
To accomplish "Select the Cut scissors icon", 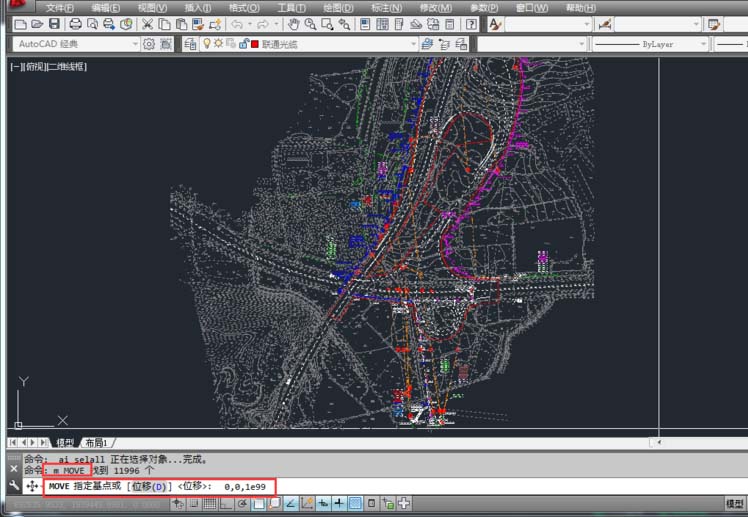I will pyautogui.click(x=147, y=24).
